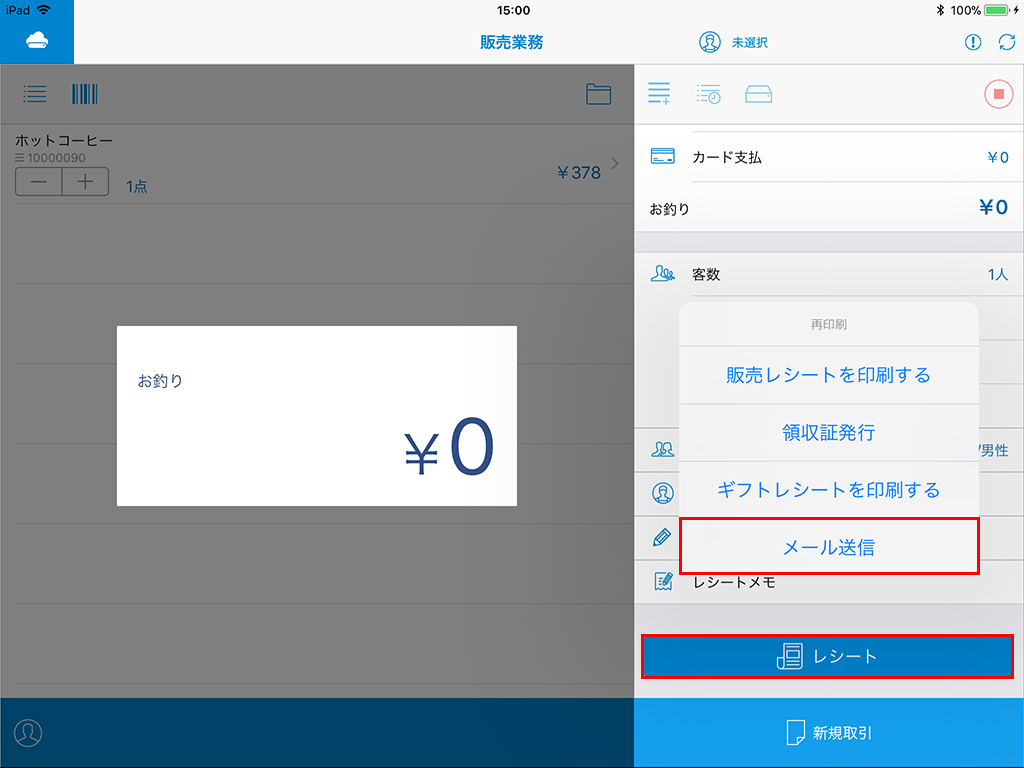Open transaction history list-clock icon
This screenshot has height=768, width=1024.
tap(709, 94)
